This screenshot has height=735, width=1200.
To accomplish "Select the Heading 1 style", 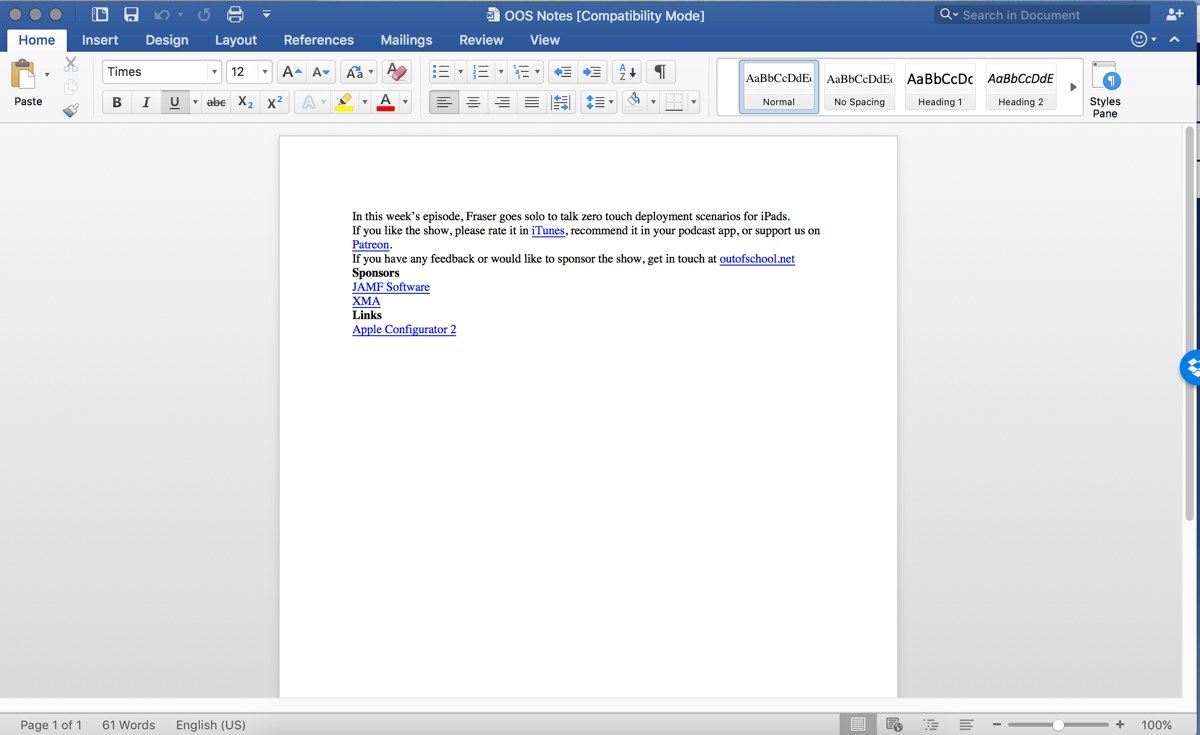I will pos(939,86).
